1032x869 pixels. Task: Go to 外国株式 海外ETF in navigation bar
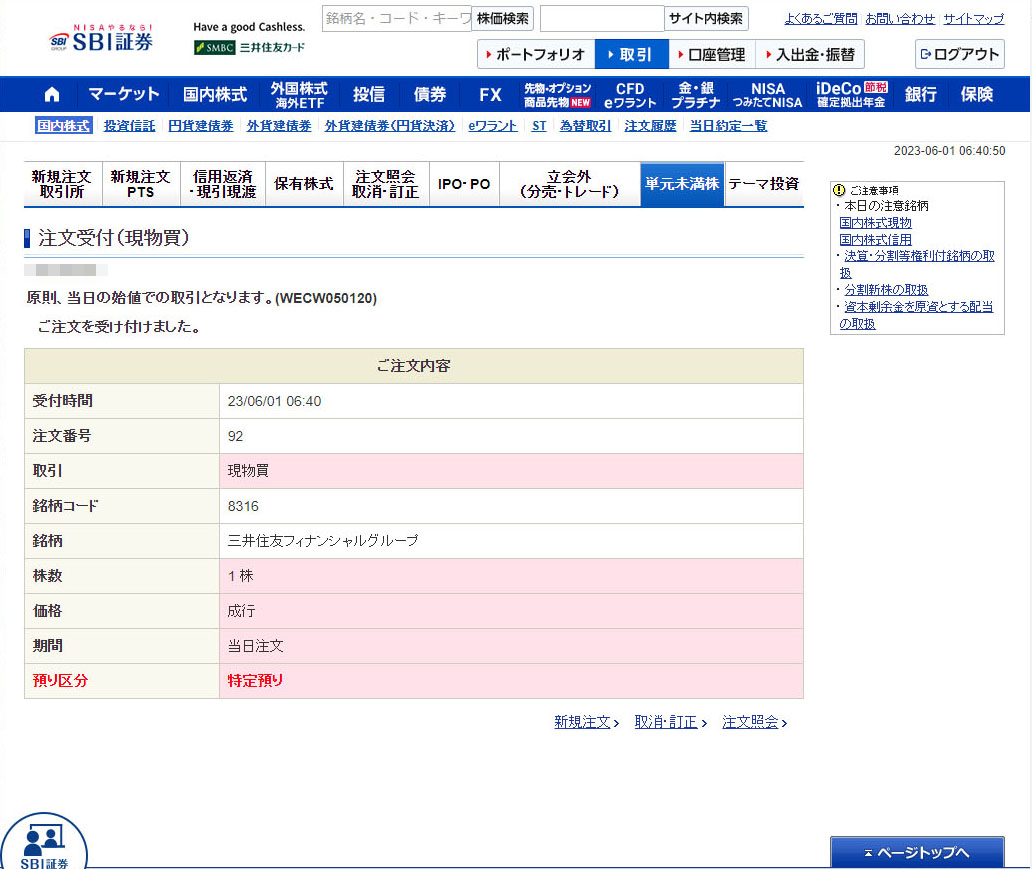pyautogui.click(x=298, y=95)
